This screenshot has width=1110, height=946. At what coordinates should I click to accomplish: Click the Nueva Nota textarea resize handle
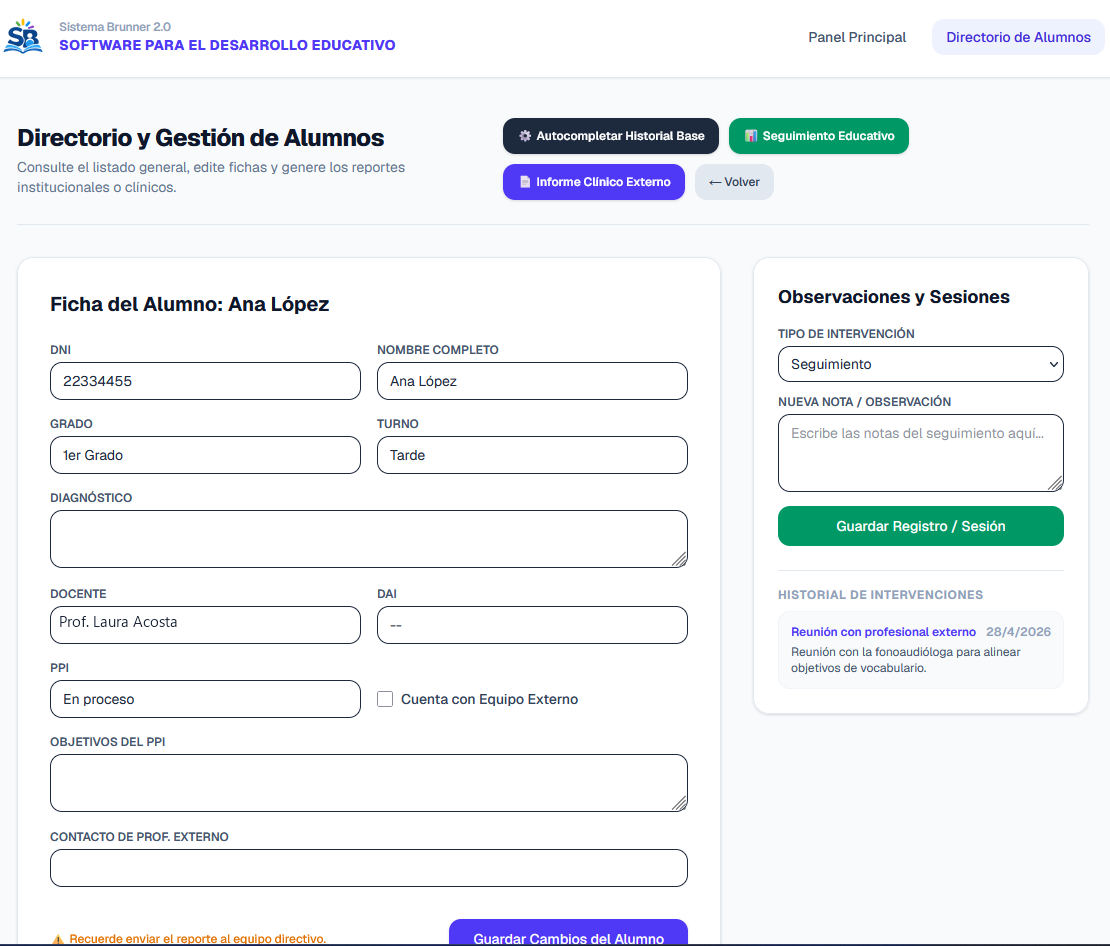tap(1055, 484)
